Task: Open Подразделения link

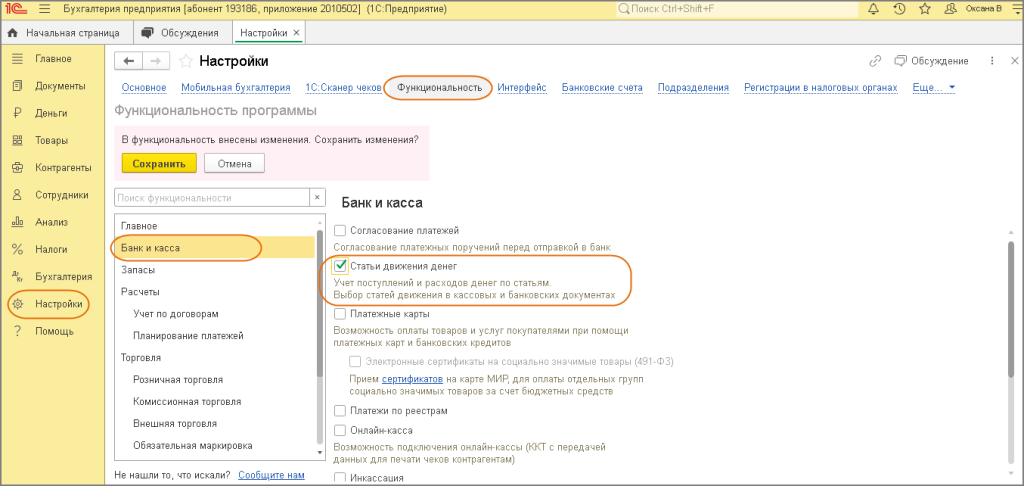Action: 693,88
